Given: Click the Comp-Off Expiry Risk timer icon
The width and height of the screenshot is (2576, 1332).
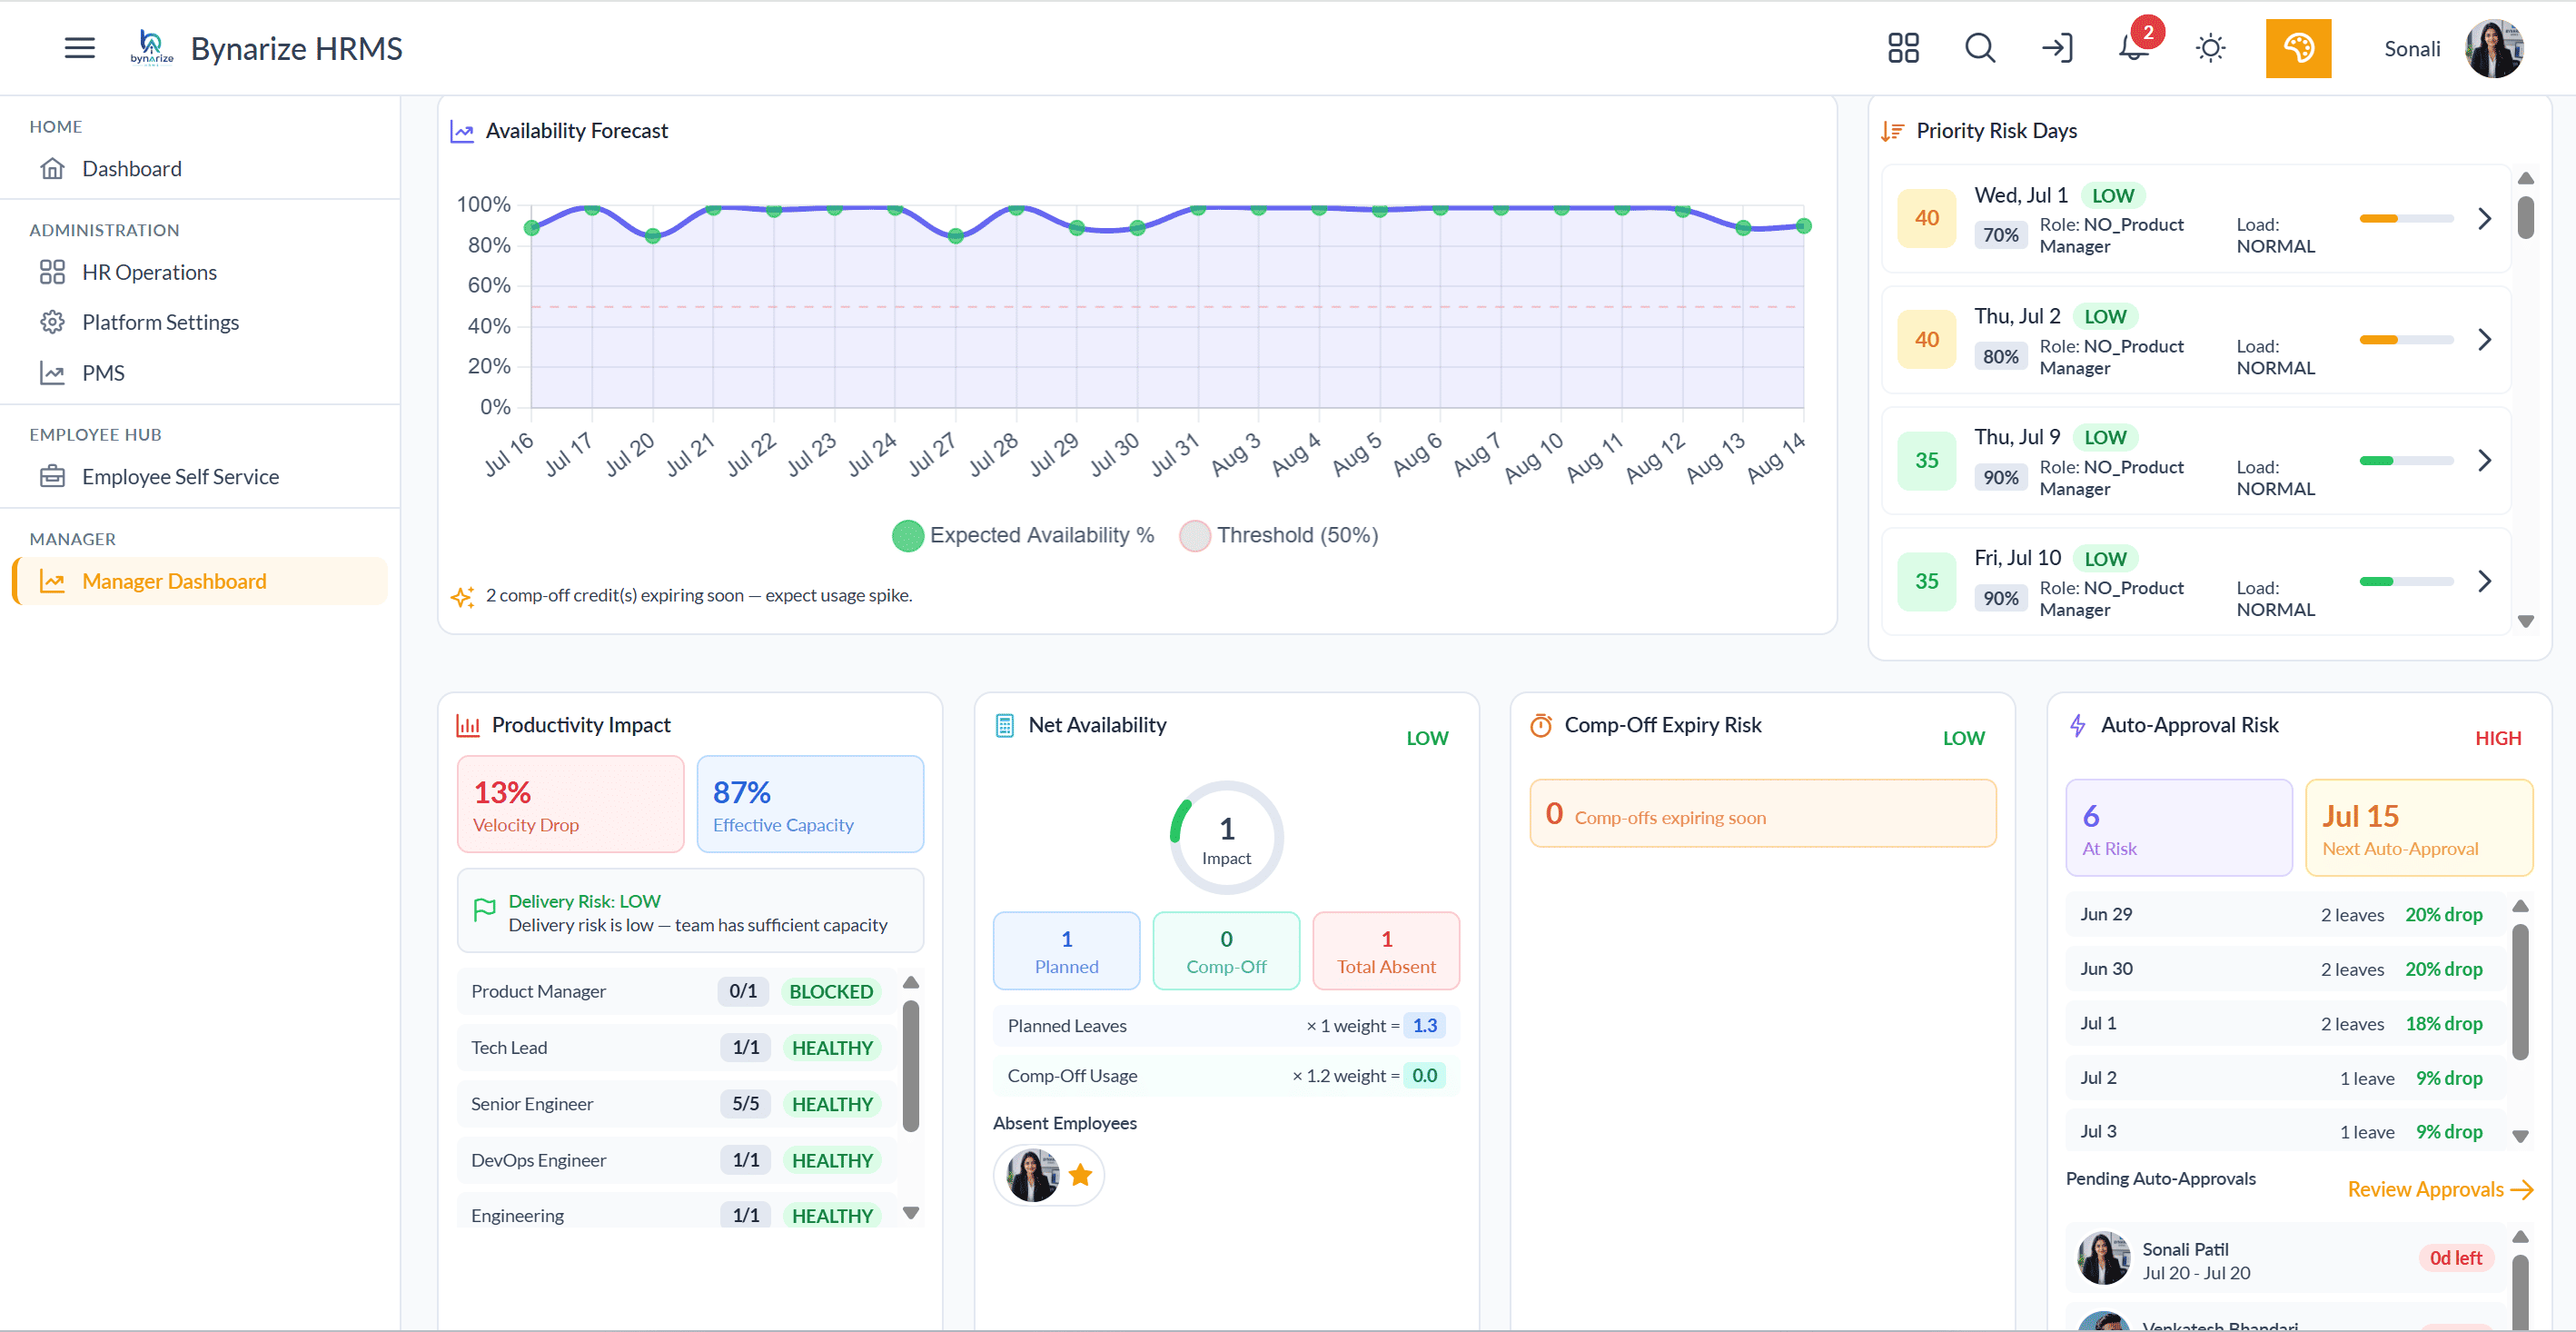Looking at the screenshot, I should point(1541,725).
